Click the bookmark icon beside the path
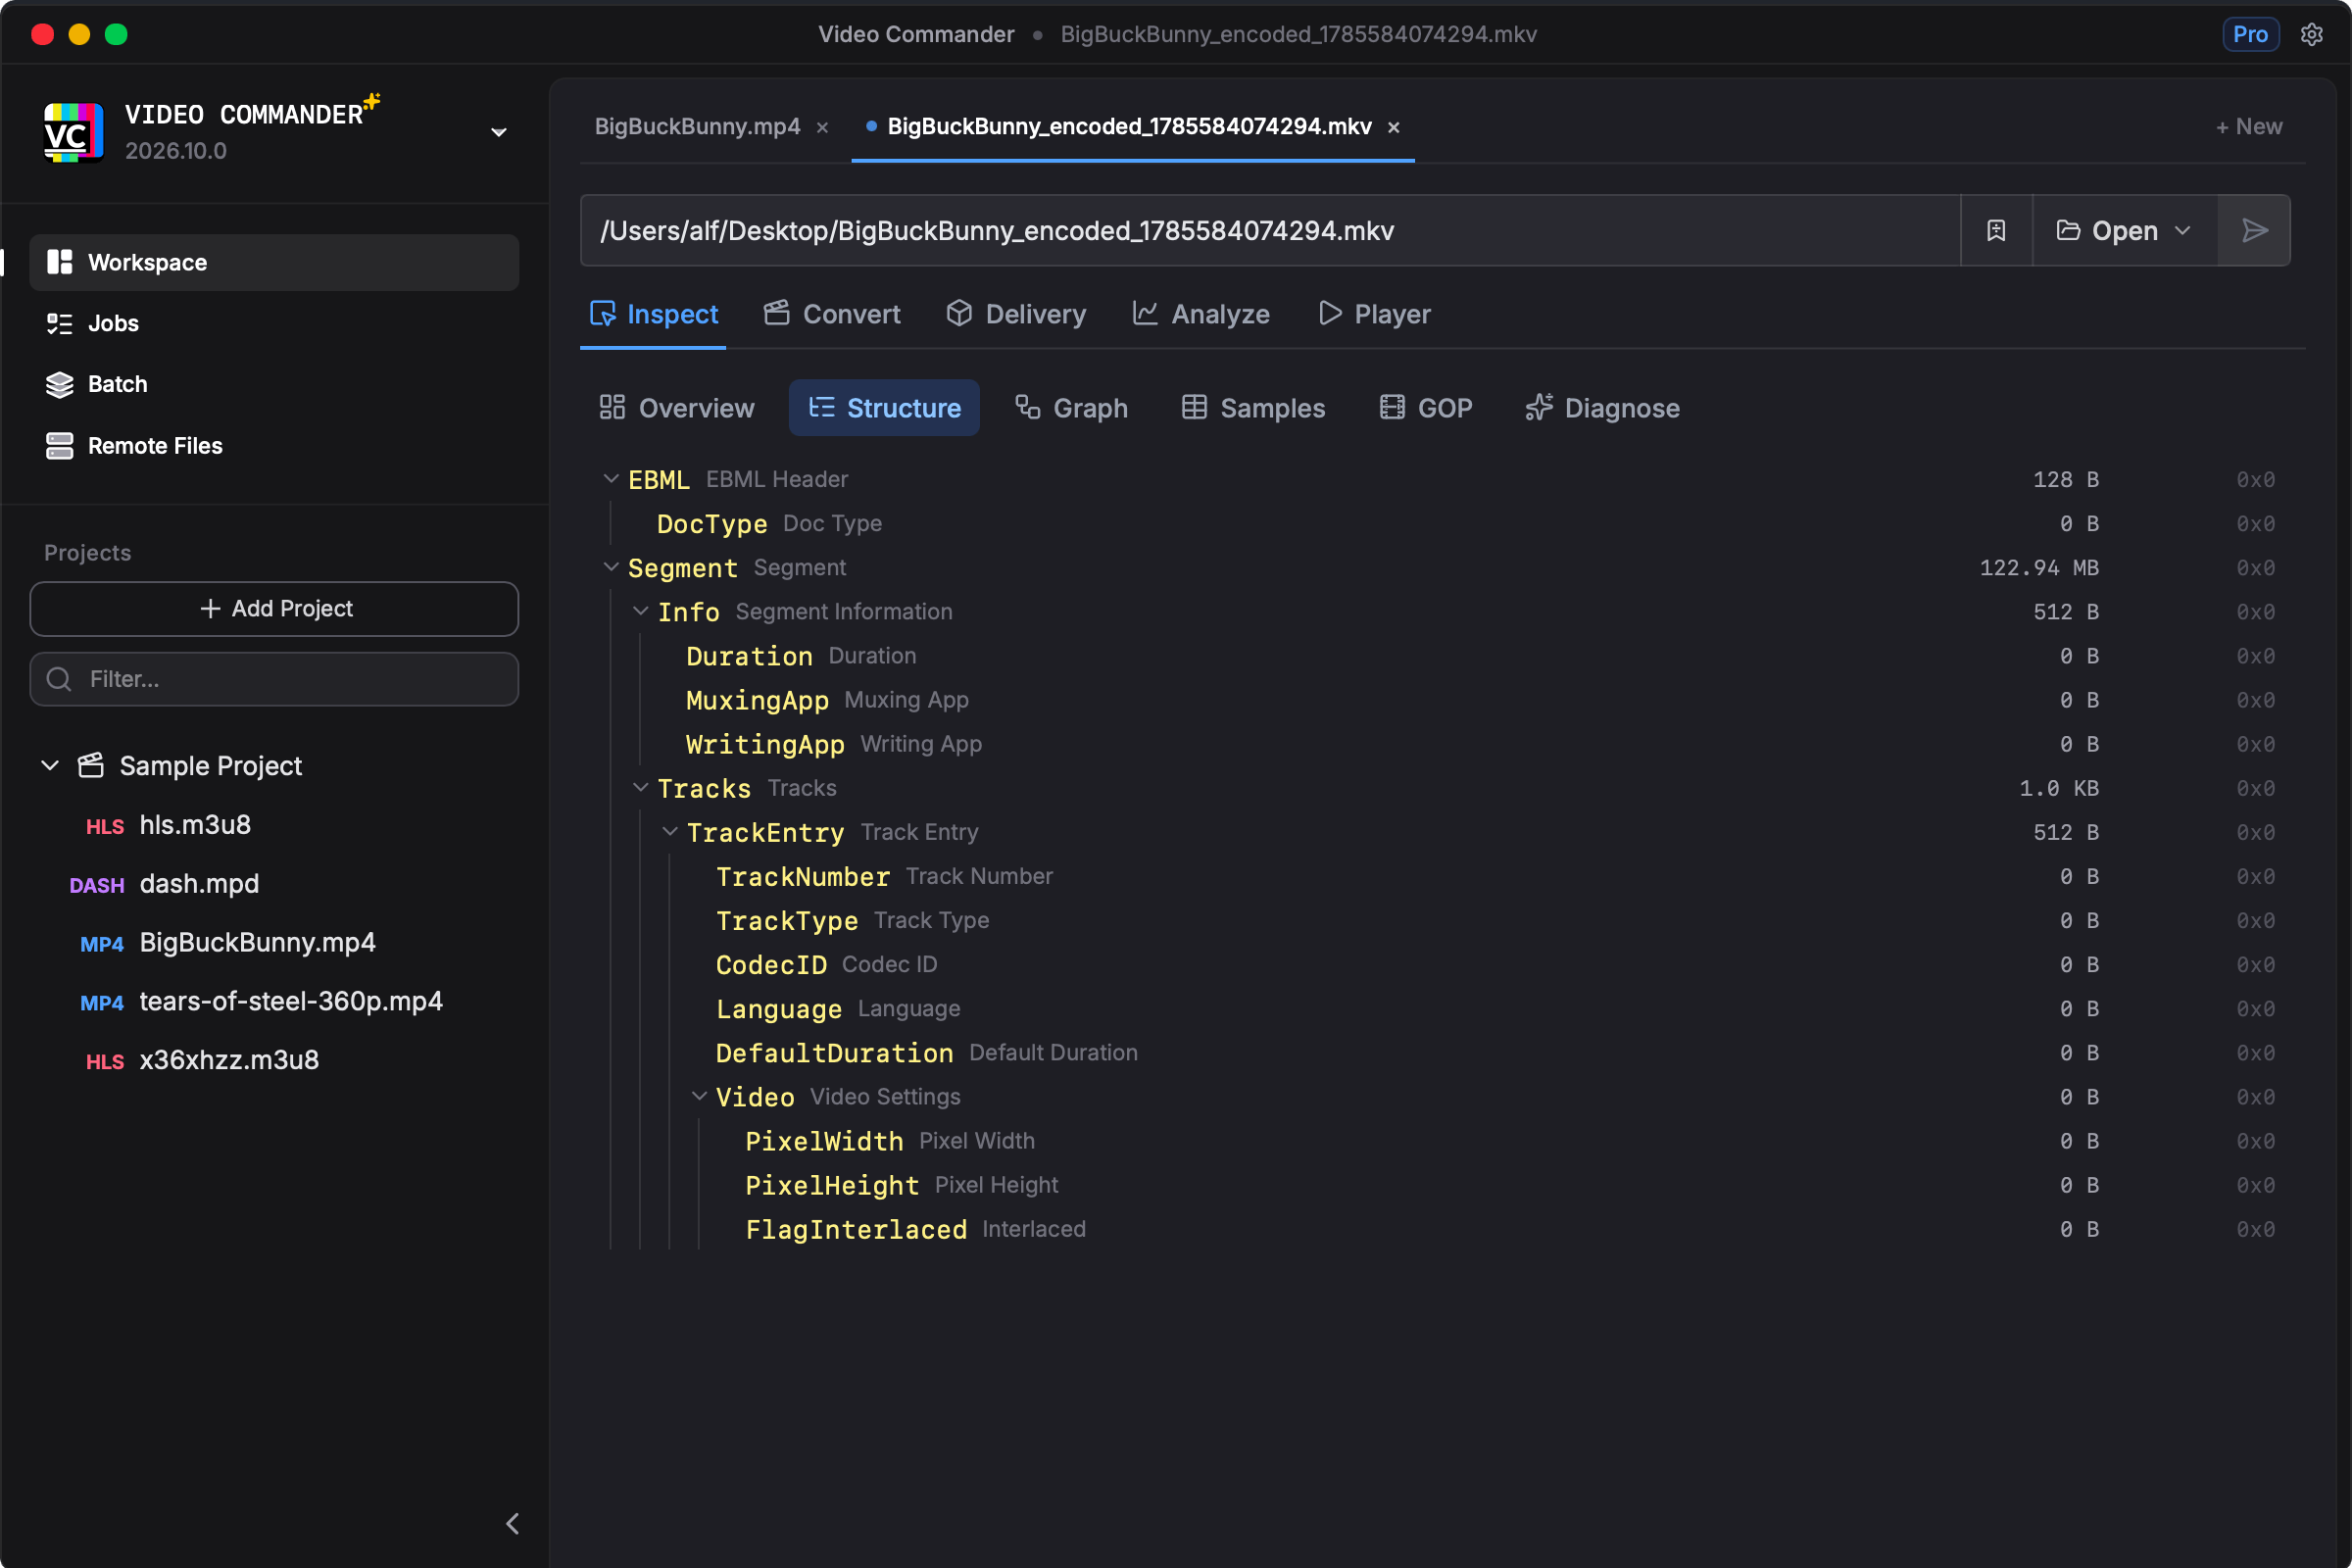Image resolution: width=2352 pixels, height=1568 pixels. click(1996, 231)
